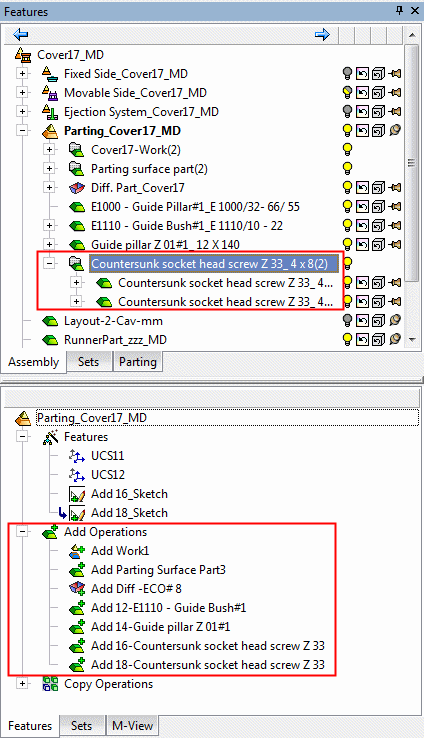Select Add Parting Surface Part3 item

click(158, 570)
